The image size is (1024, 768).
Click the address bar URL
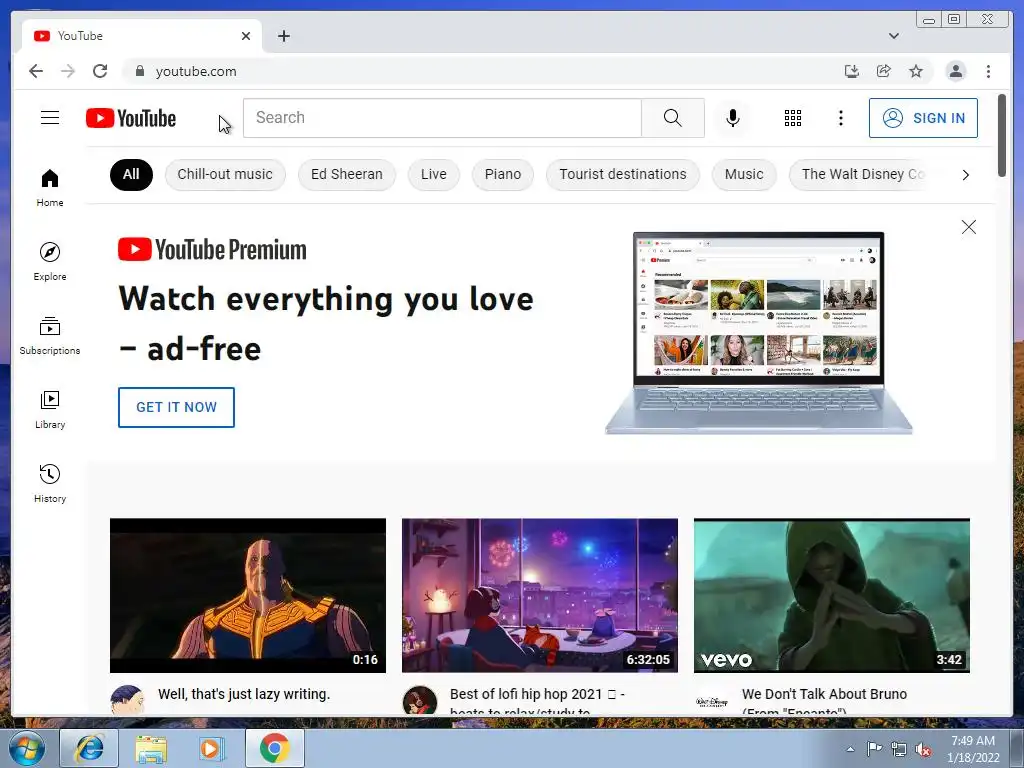pos(196,71)
